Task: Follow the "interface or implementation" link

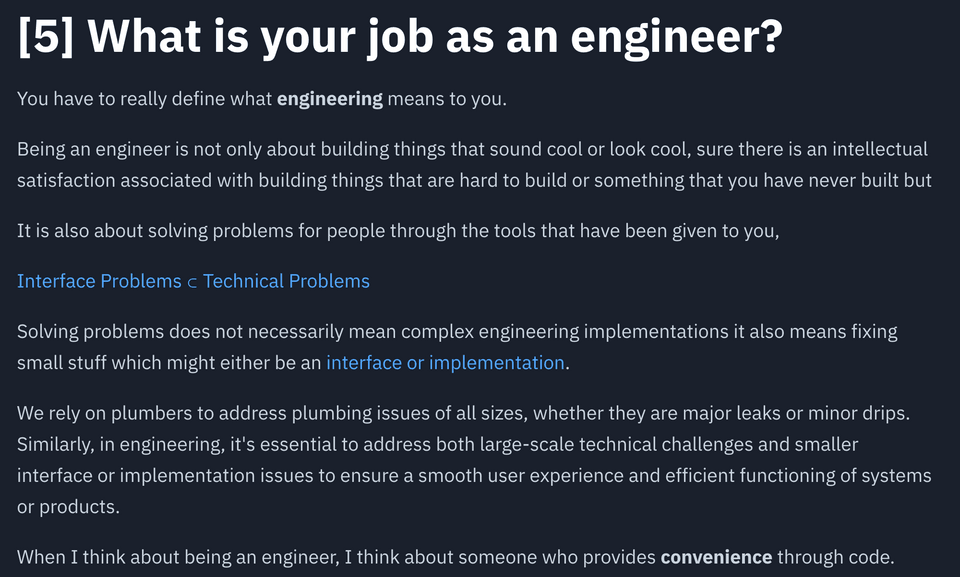Action: pos(445,363)
